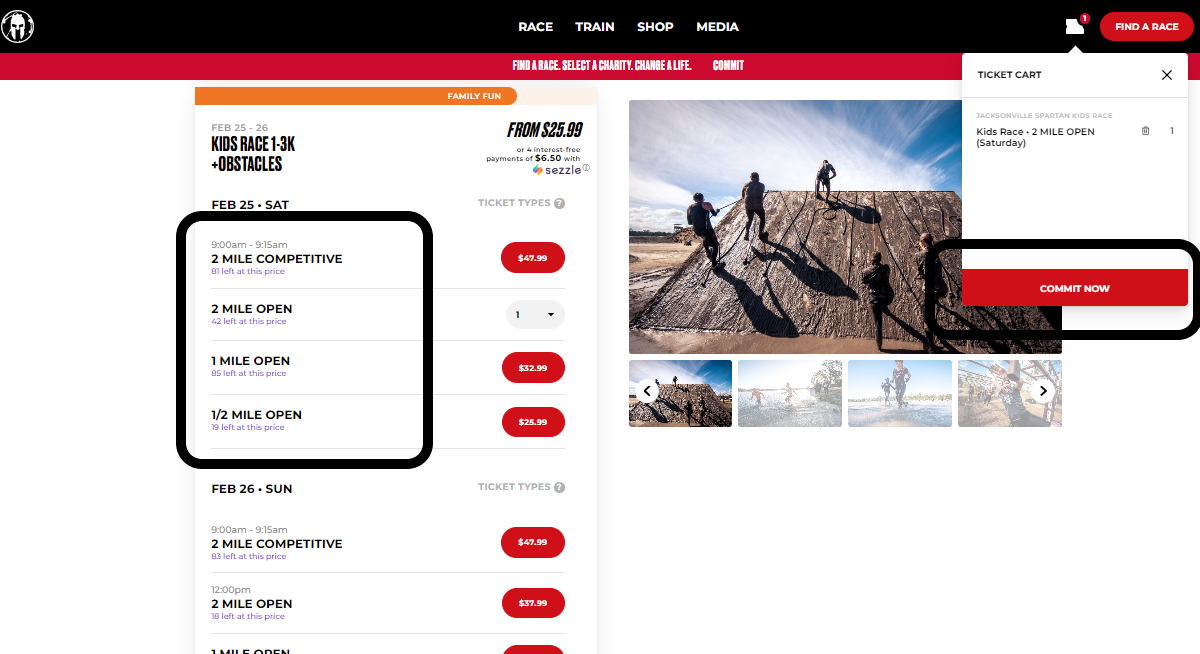This screenshot has height=654, width=1200.
Task: Click the Spartan helmet logo
Action: [x=17, y=26]
